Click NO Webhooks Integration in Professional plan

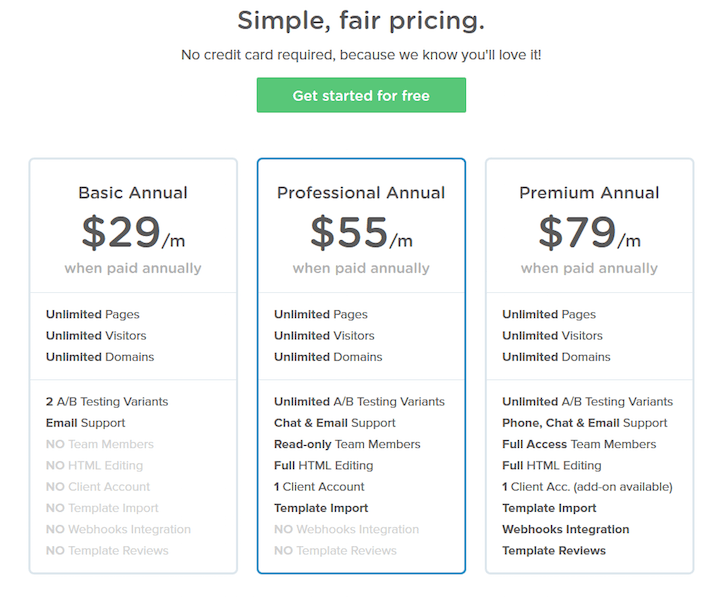click(346, 529)
